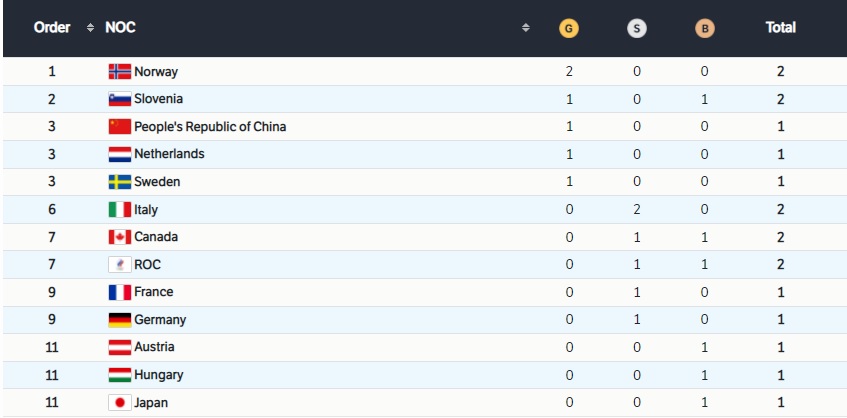This screenshot has width=847, height=418.
Task: Select the Sweden country name
Action: coord(157,182)
